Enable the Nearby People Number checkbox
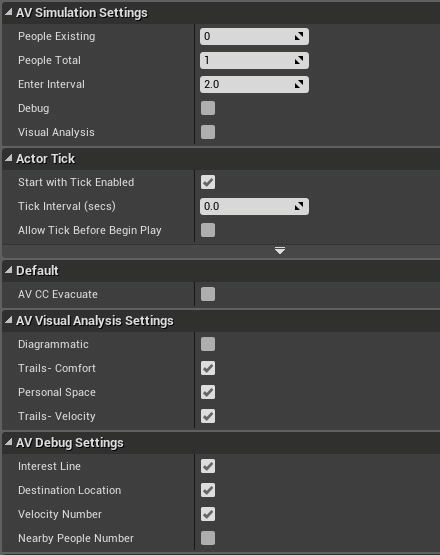 pos(208,538)
